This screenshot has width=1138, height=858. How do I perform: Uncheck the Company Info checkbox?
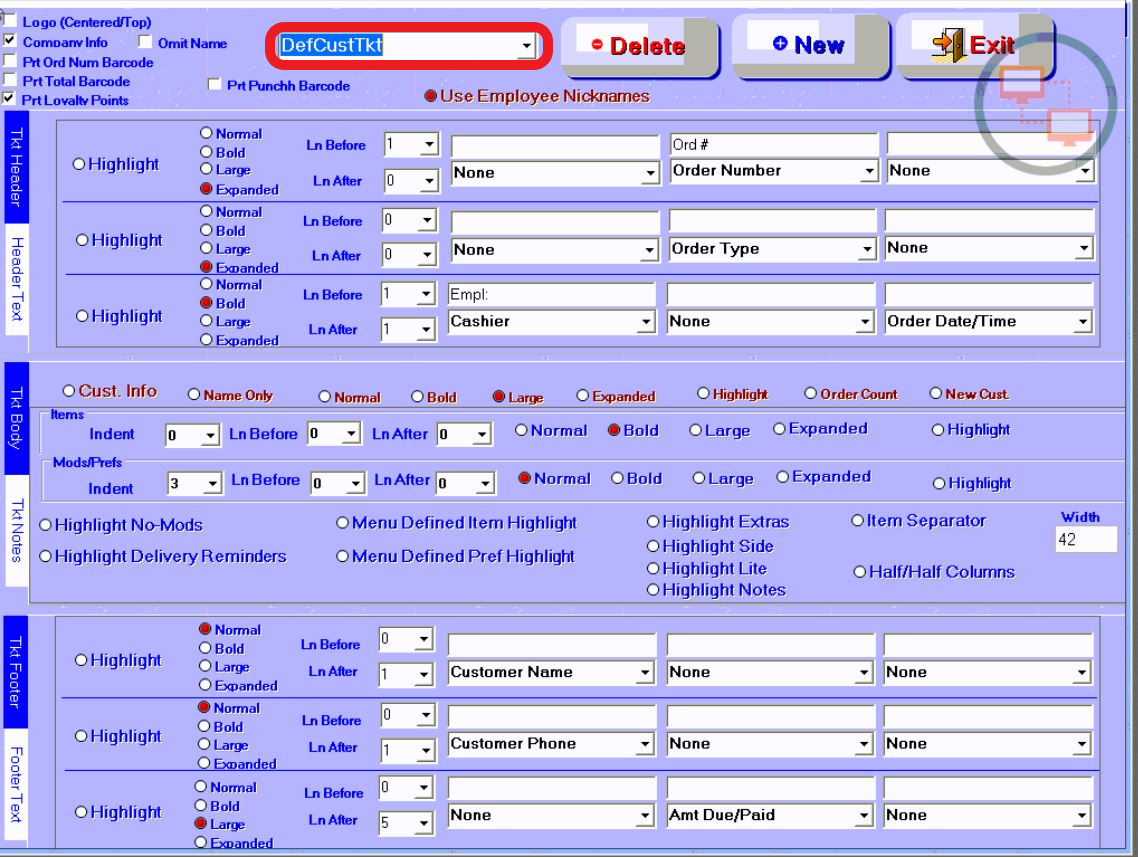click(x=9, y=41)
